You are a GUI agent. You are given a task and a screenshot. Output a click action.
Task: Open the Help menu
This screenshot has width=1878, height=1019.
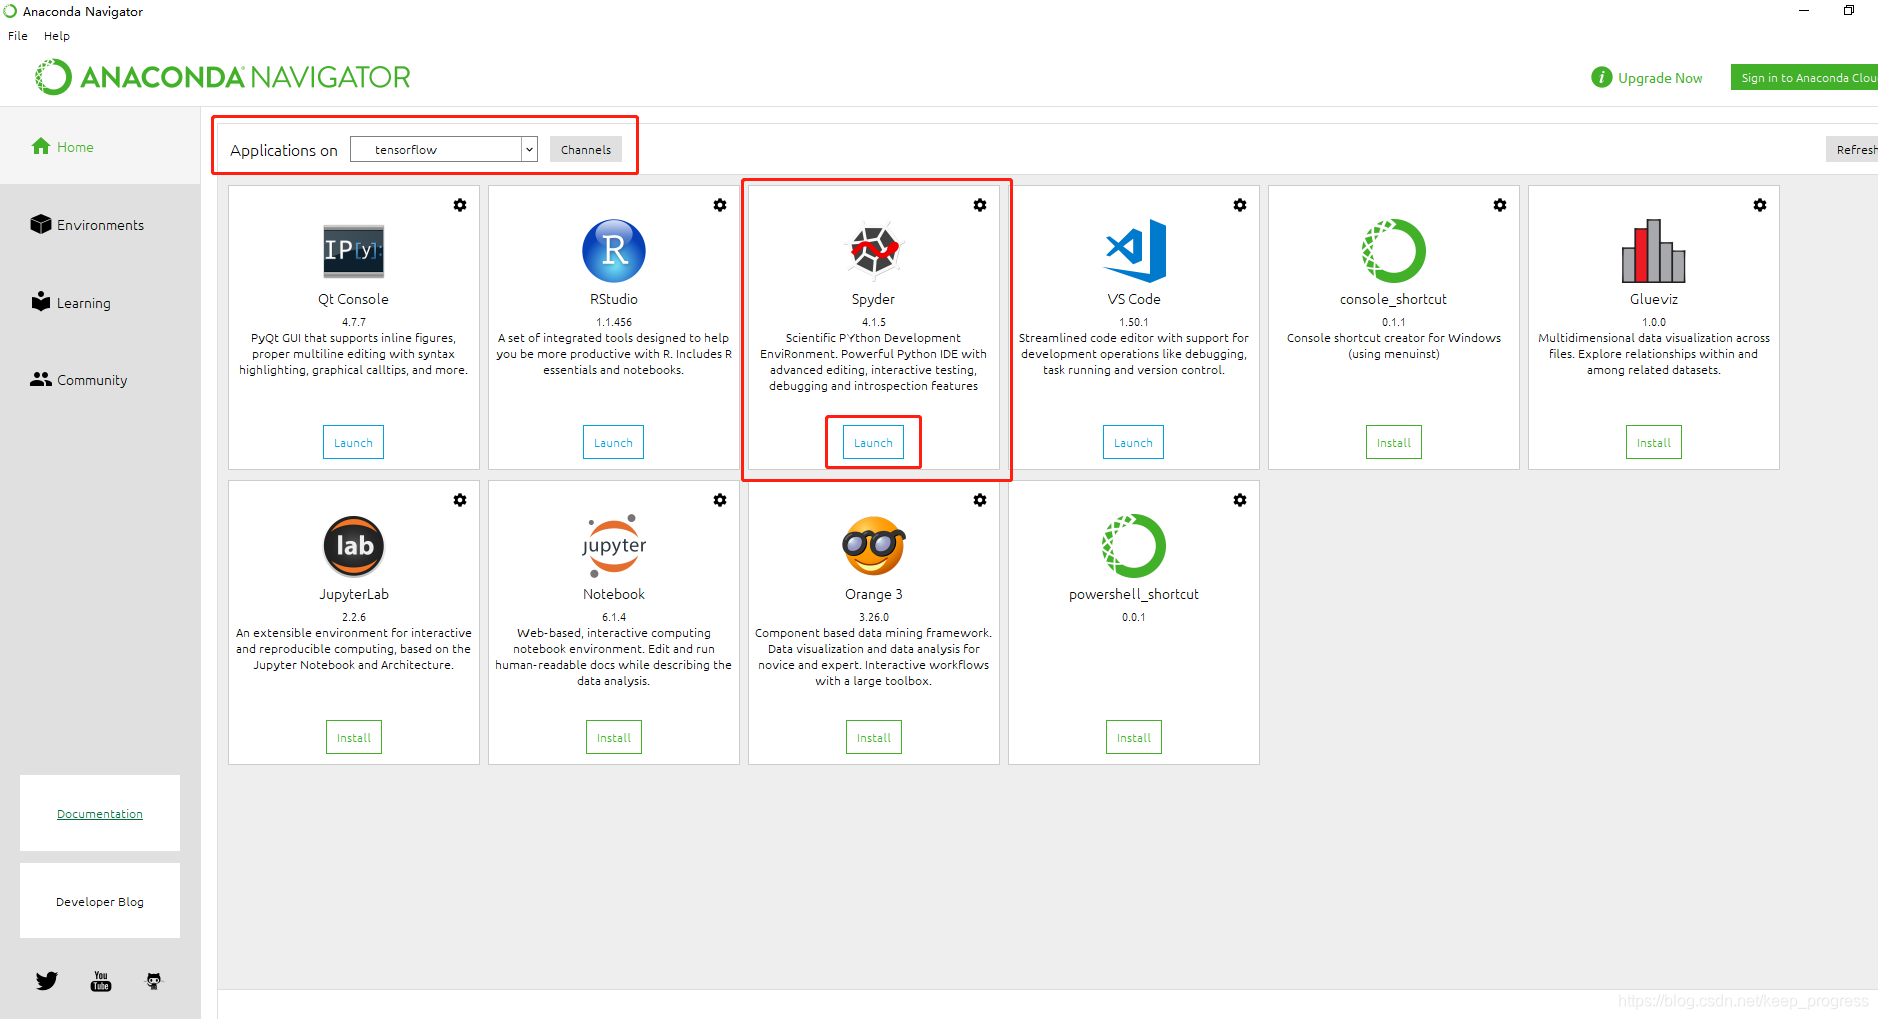(x=57, y=35)
